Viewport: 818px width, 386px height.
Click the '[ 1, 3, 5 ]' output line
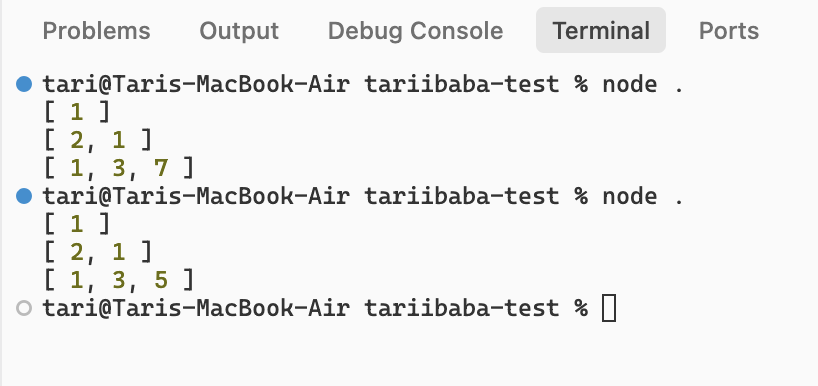119,281
